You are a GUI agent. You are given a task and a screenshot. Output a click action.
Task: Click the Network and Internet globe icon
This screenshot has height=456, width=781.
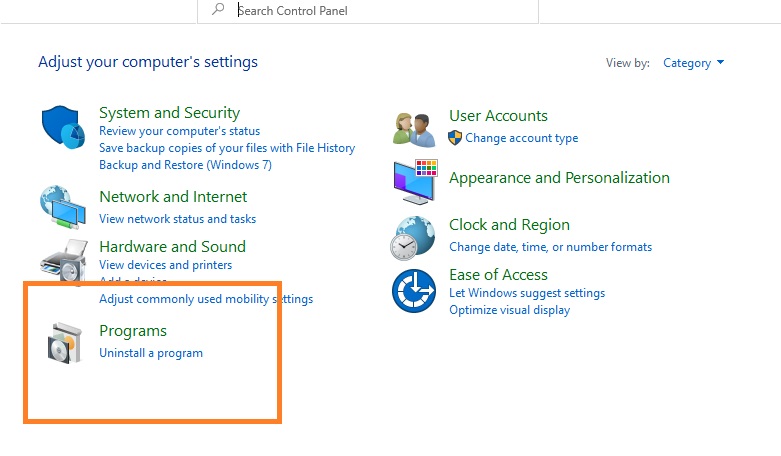pos(63,207)
